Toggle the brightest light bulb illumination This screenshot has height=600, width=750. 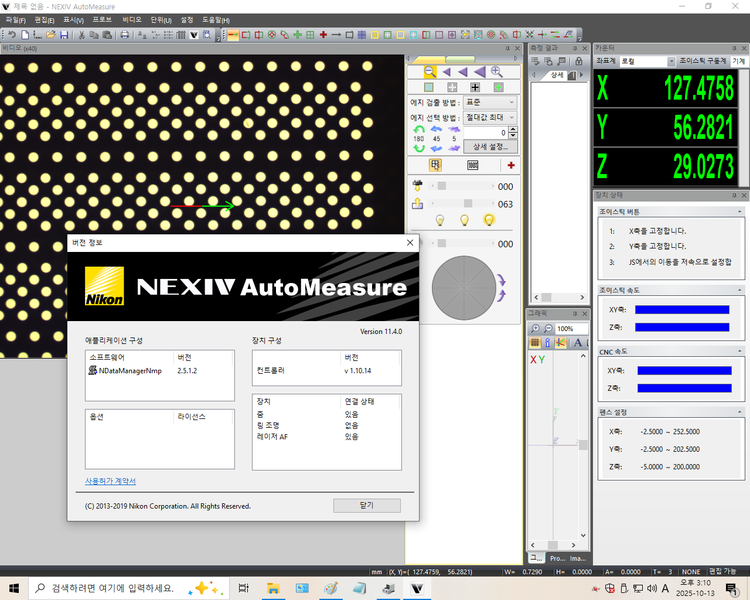tap(489, 220)
